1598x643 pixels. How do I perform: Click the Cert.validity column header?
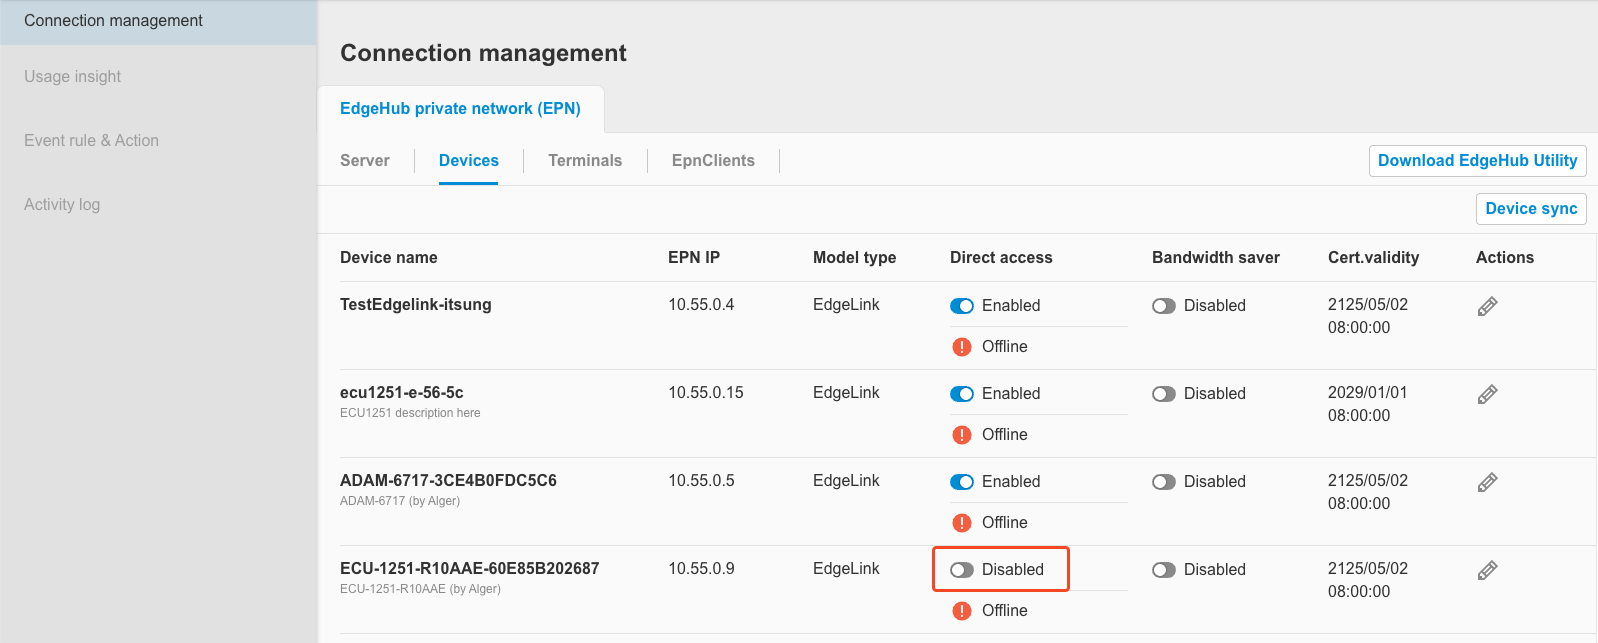click(1373, 258)
